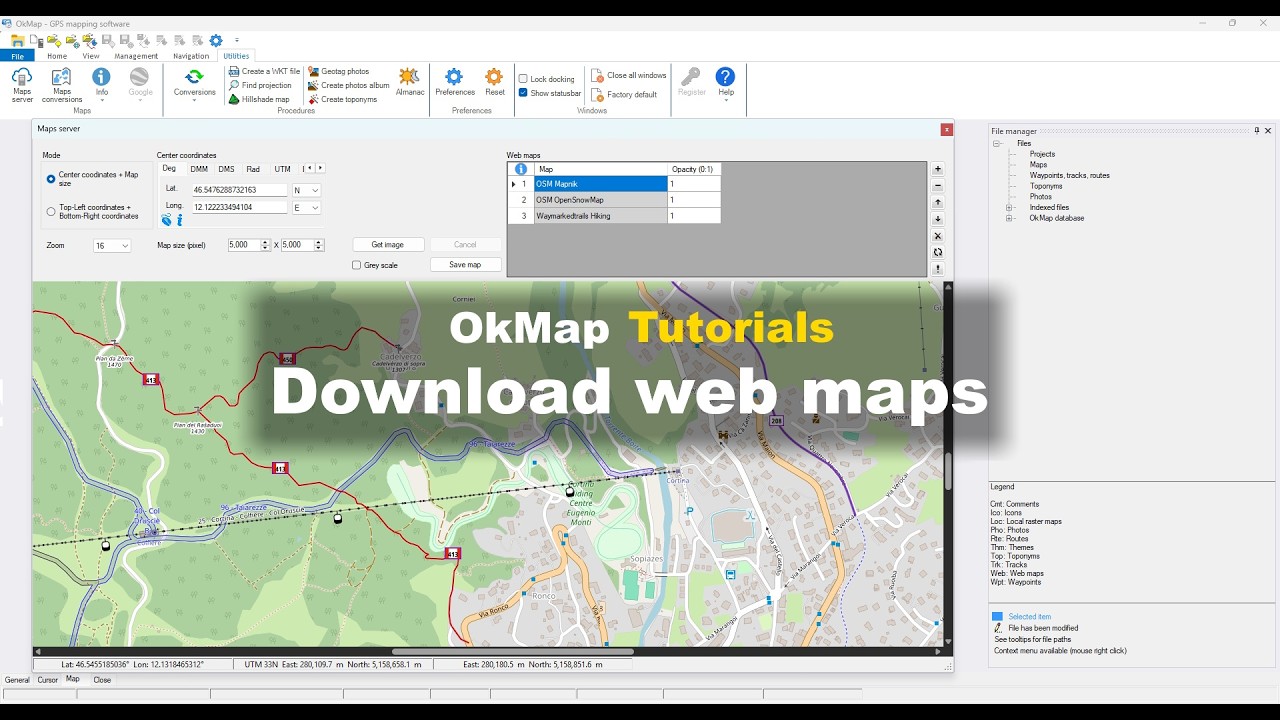Open Preferences in the ribbon
The width and height of the screenshot is (1280, 720).
pyautogui.click(x=455, y=82)
